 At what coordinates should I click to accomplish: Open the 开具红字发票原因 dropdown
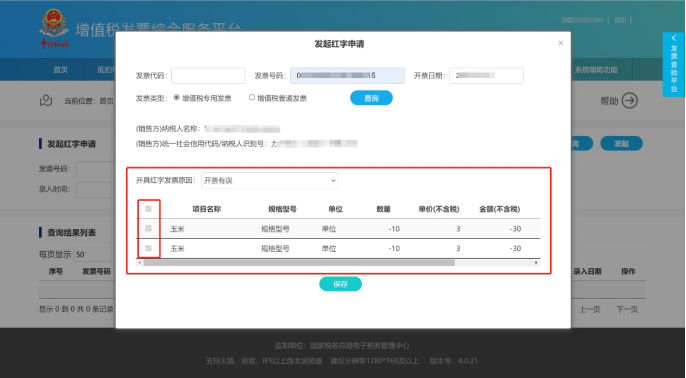[270, 181]
